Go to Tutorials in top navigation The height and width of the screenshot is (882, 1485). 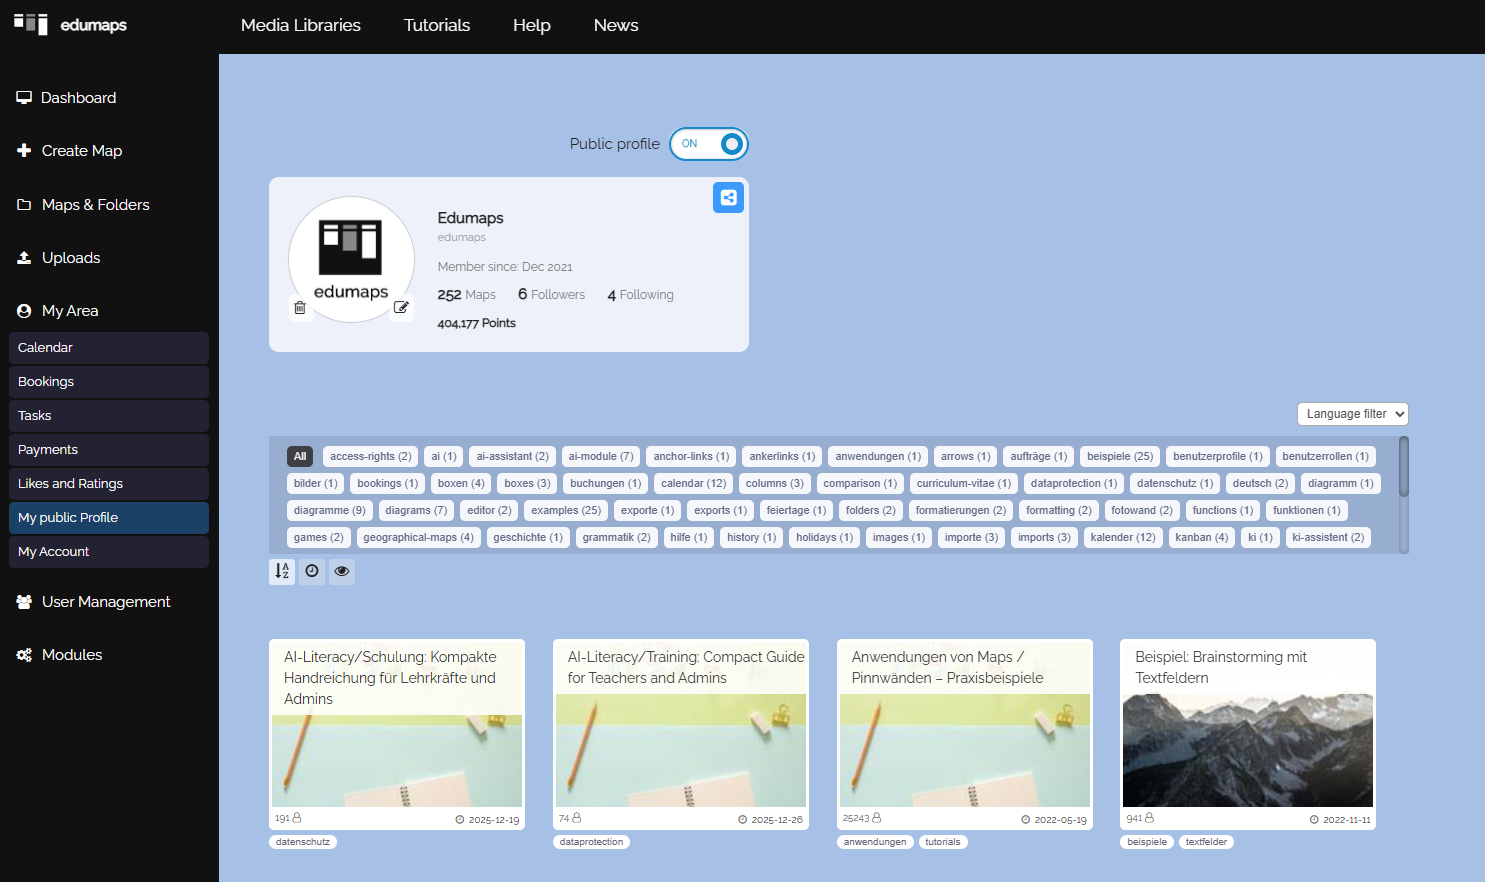coord(436,26)
